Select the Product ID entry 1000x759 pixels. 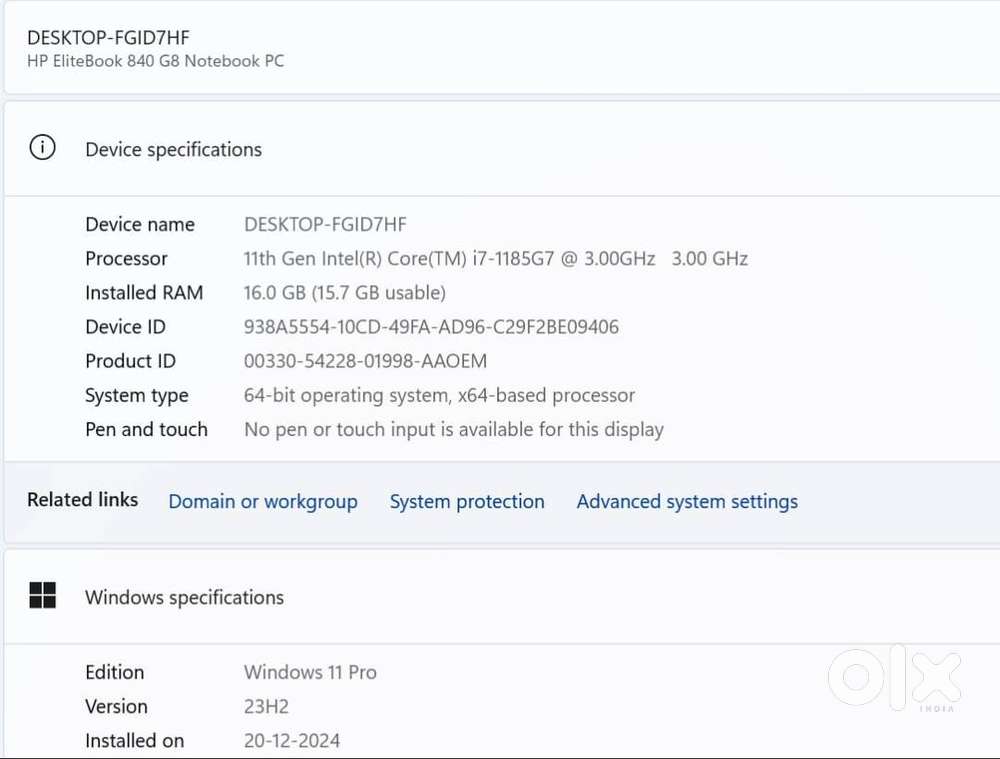coord(365,360)
